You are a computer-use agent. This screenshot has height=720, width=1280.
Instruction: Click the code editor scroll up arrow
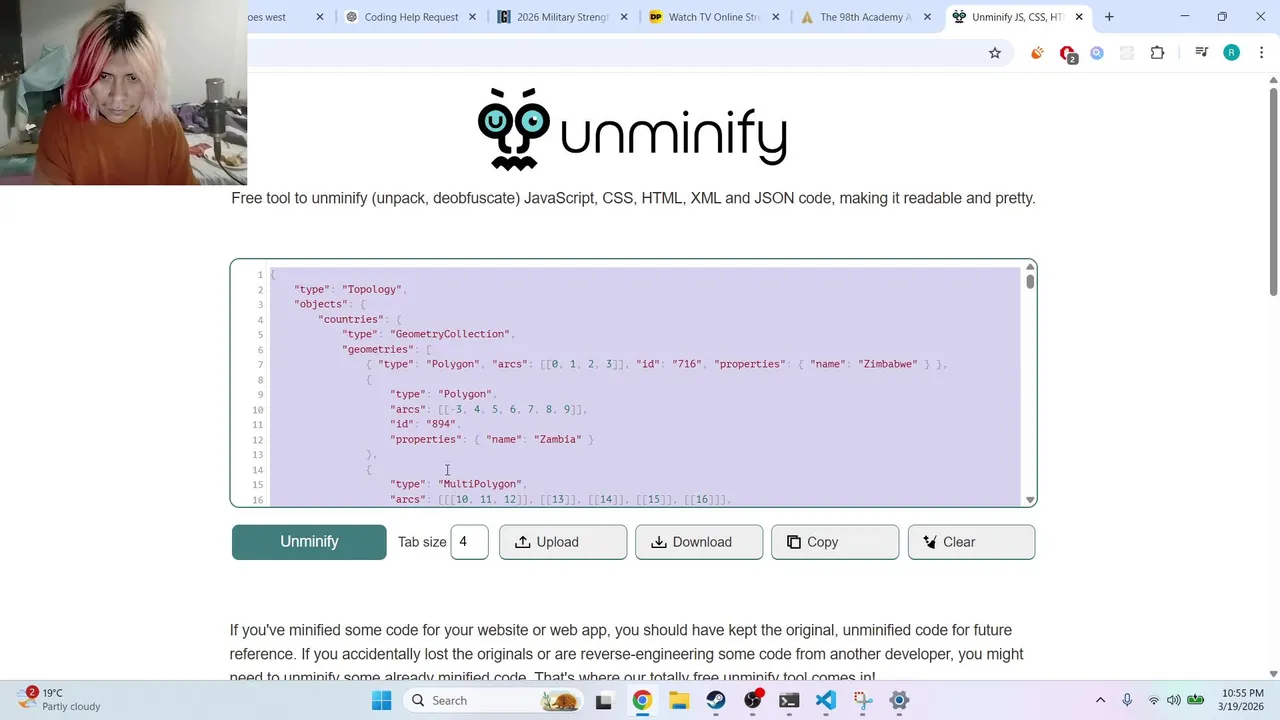click(x=1030, y=267)
